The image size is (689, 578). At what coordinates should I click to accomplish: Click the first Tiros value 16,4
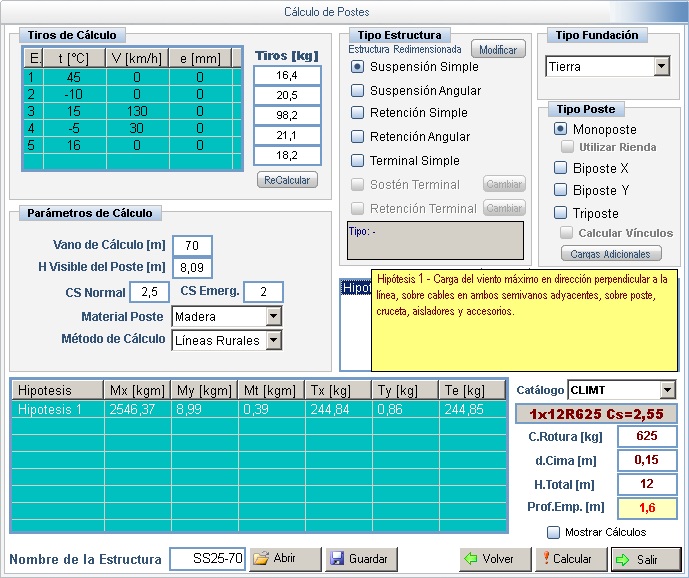point(287,75)
